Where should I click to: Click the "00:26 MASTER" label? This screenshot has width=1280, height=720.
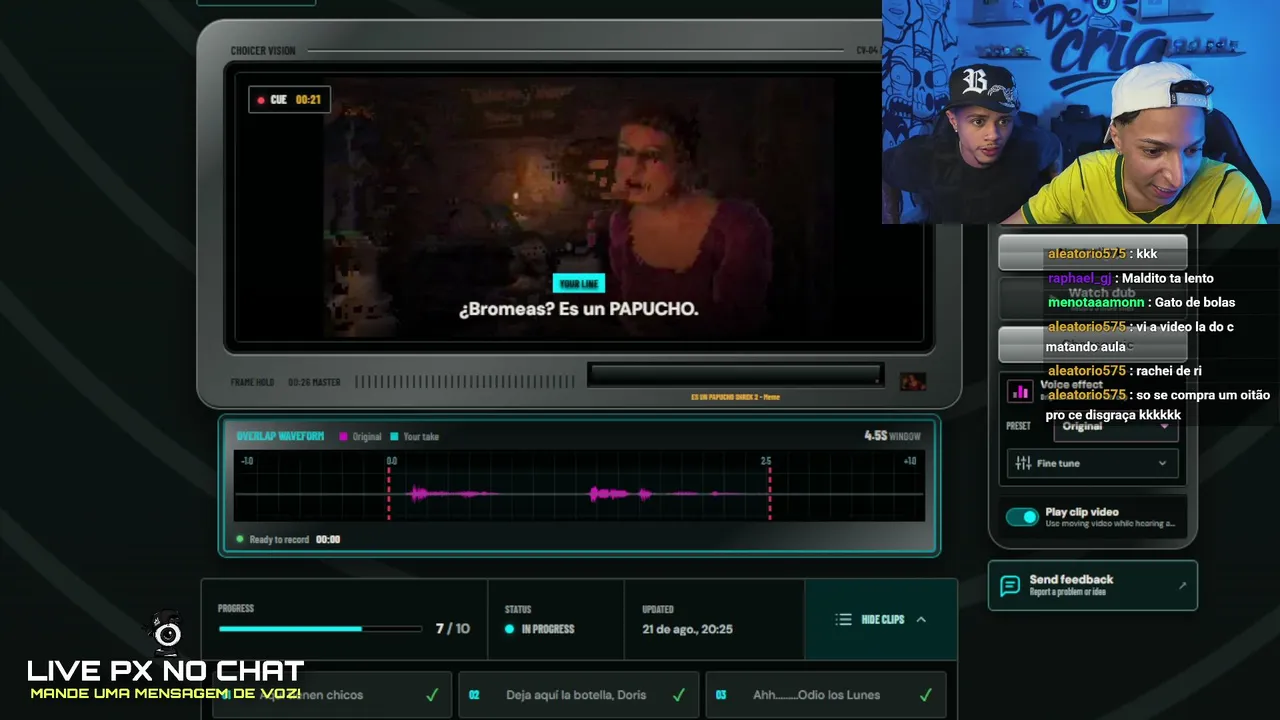click(x=314, y=382)
